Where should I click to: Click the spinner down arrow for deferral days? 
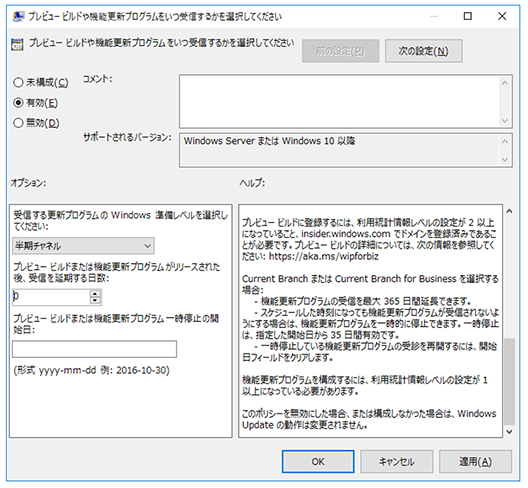point(95,300)
